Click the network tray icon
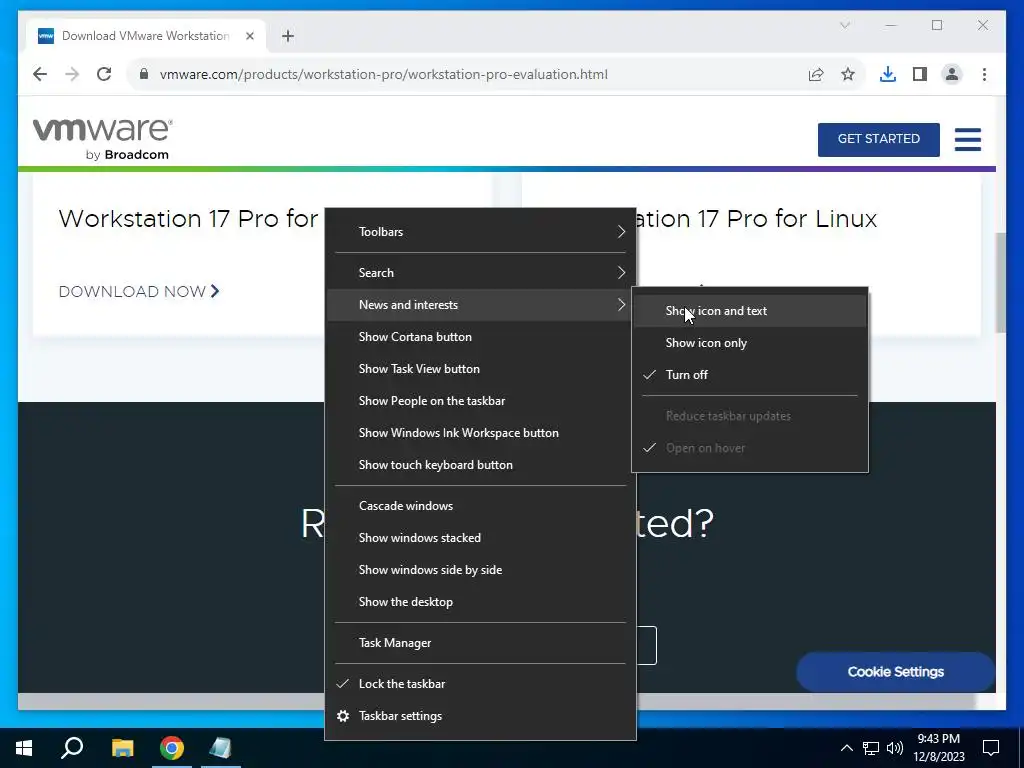Viewport: 1024px width, 768px height. click(871, 748)
